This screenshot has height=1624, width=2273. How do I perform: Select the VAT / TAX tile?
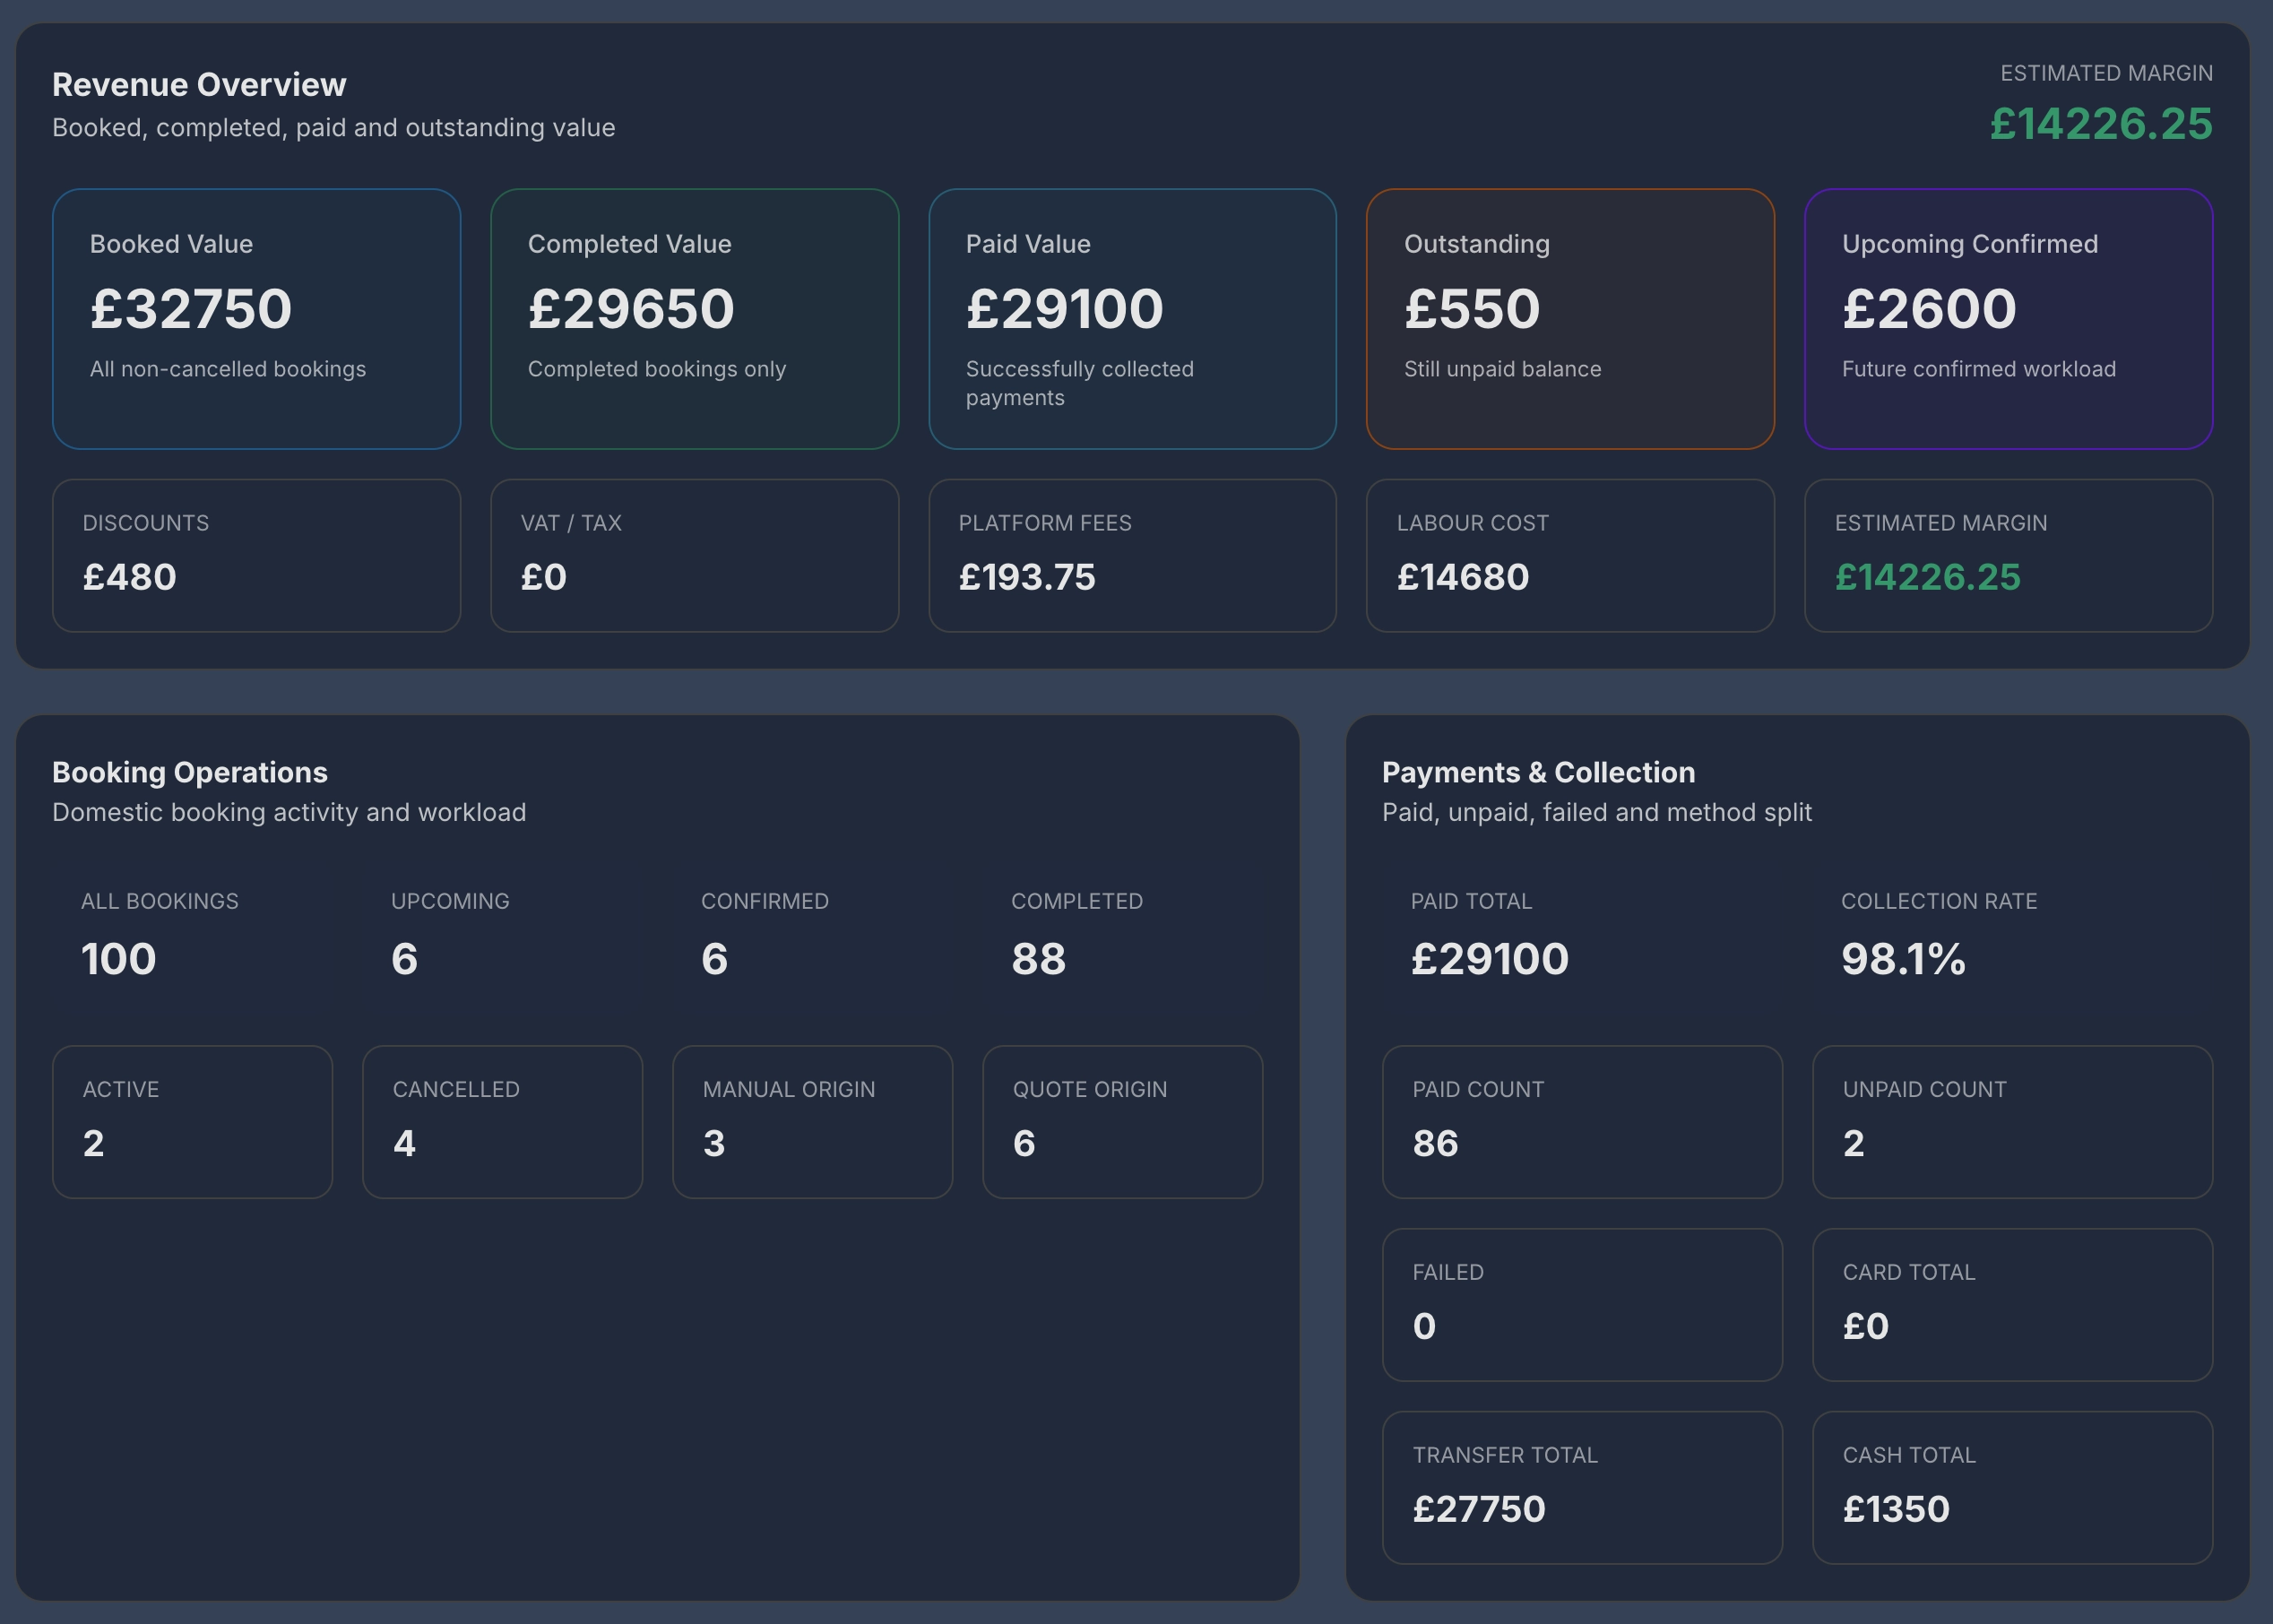click(693, 555)
